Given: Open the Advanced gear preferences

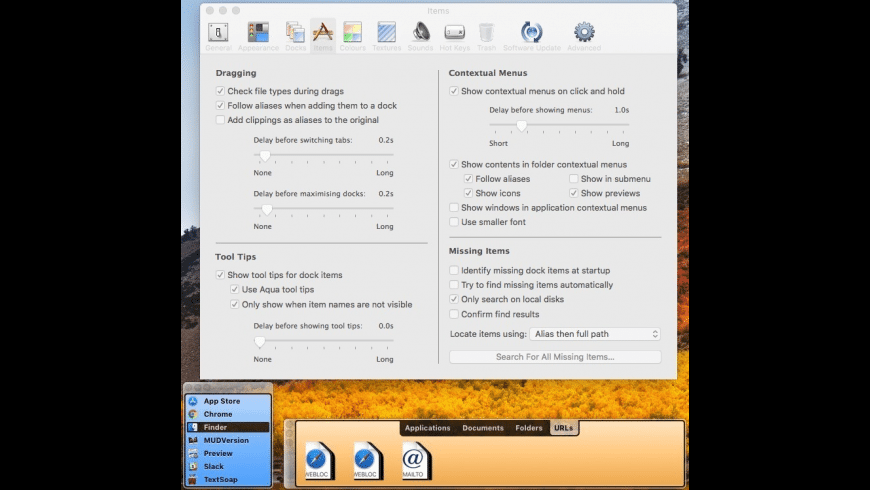Looking at the screenshot, I should (x=584, y=34).
